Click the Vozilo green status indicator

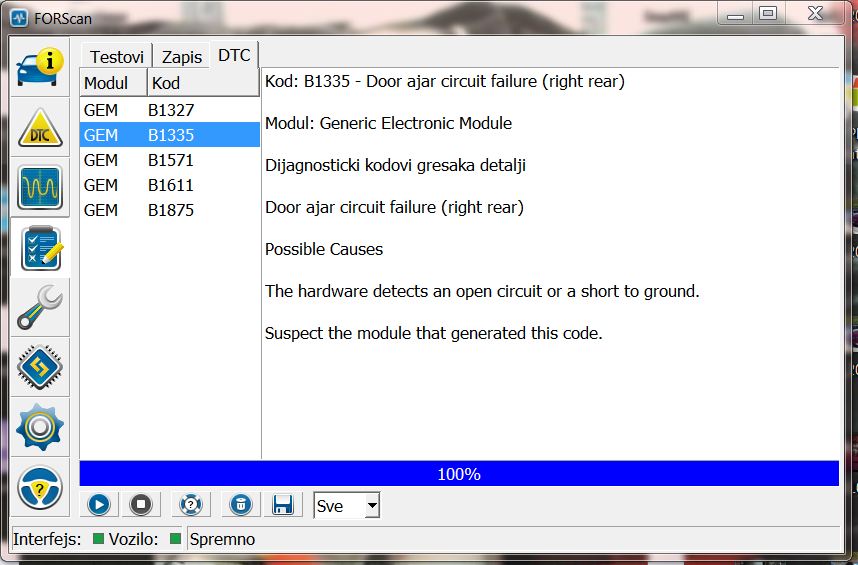point(175,539)
